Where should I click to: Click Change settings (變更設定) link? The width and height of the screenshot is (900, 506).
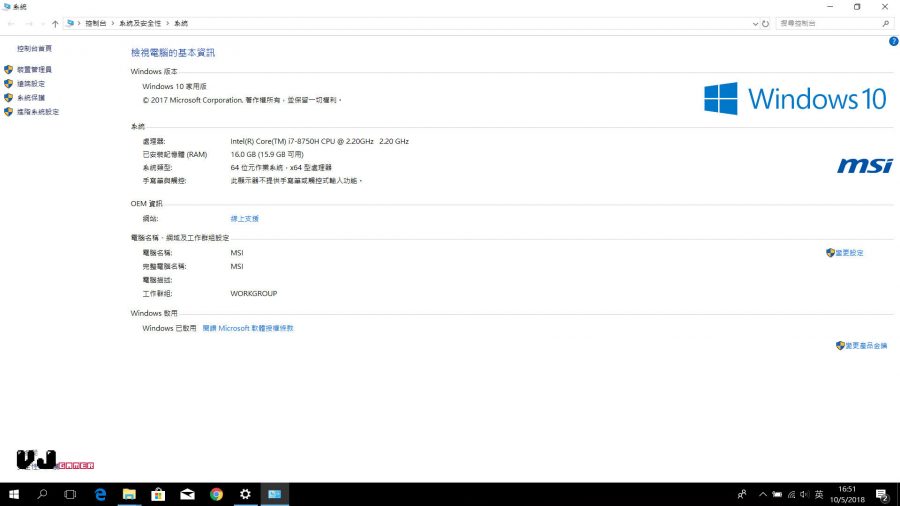(849, 253)
